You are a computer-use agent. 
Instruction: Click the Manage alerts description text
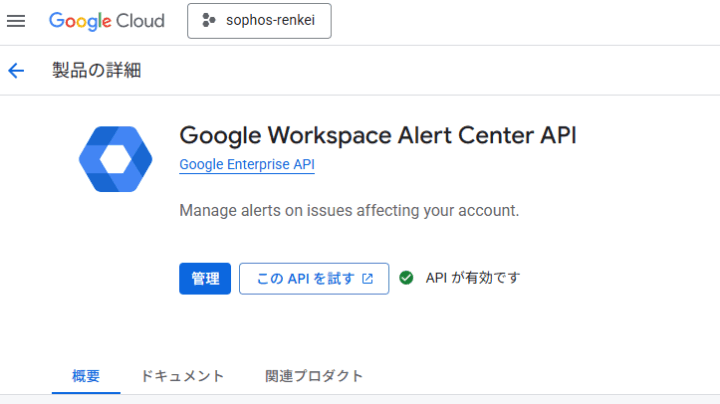[349, 211]
